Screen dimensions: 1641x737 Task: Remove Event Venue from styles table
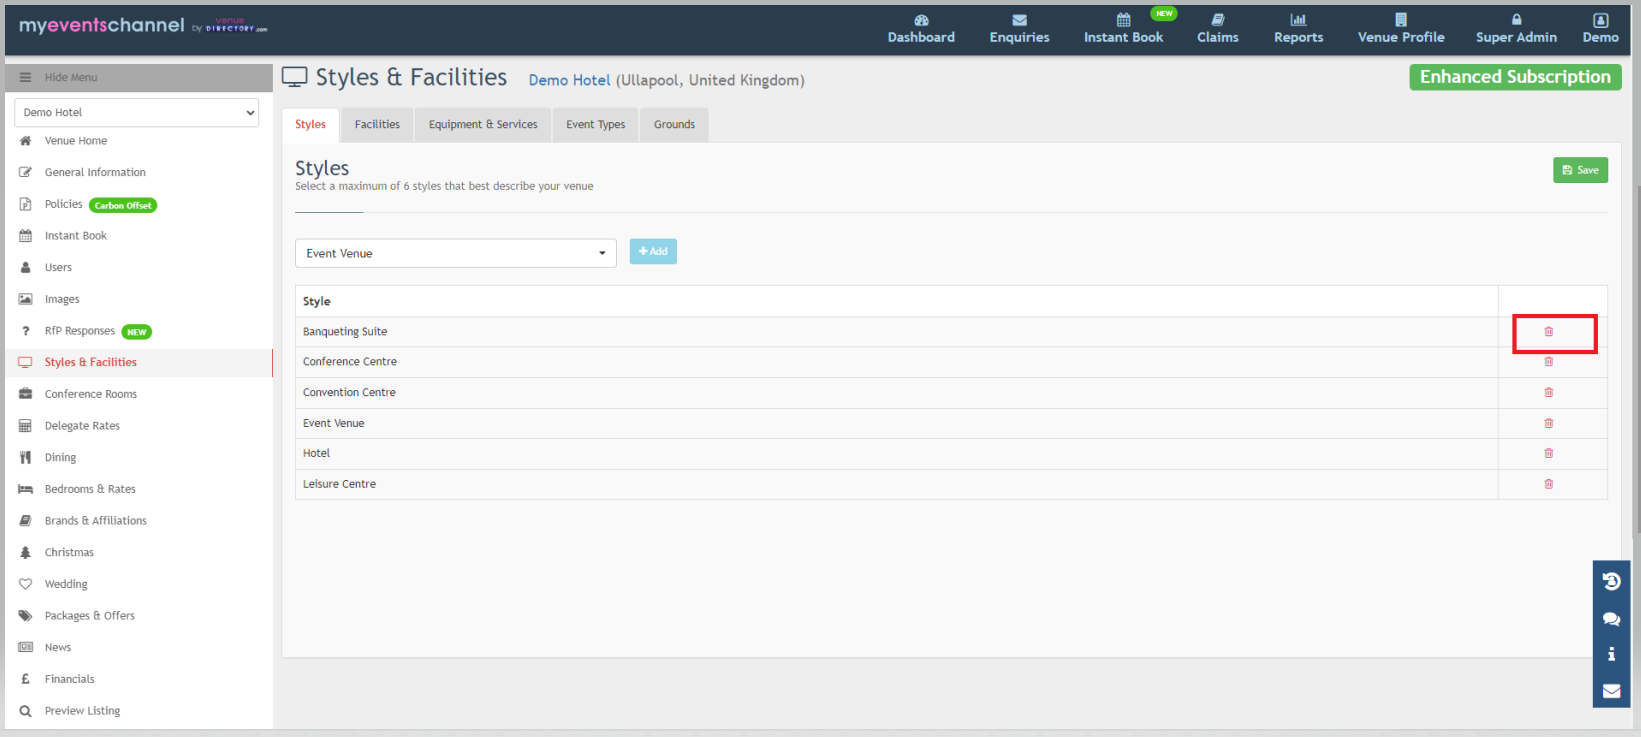[1548, 423]
